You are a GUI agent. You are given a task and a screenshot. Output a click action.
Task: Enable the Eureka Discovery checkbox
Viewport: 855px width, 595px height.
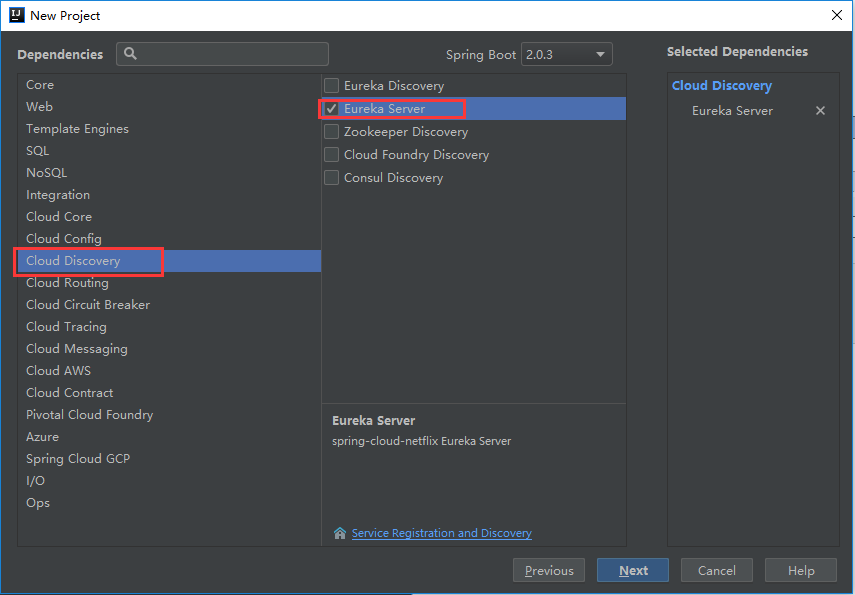pyautogui.click(x=332, y=86)
